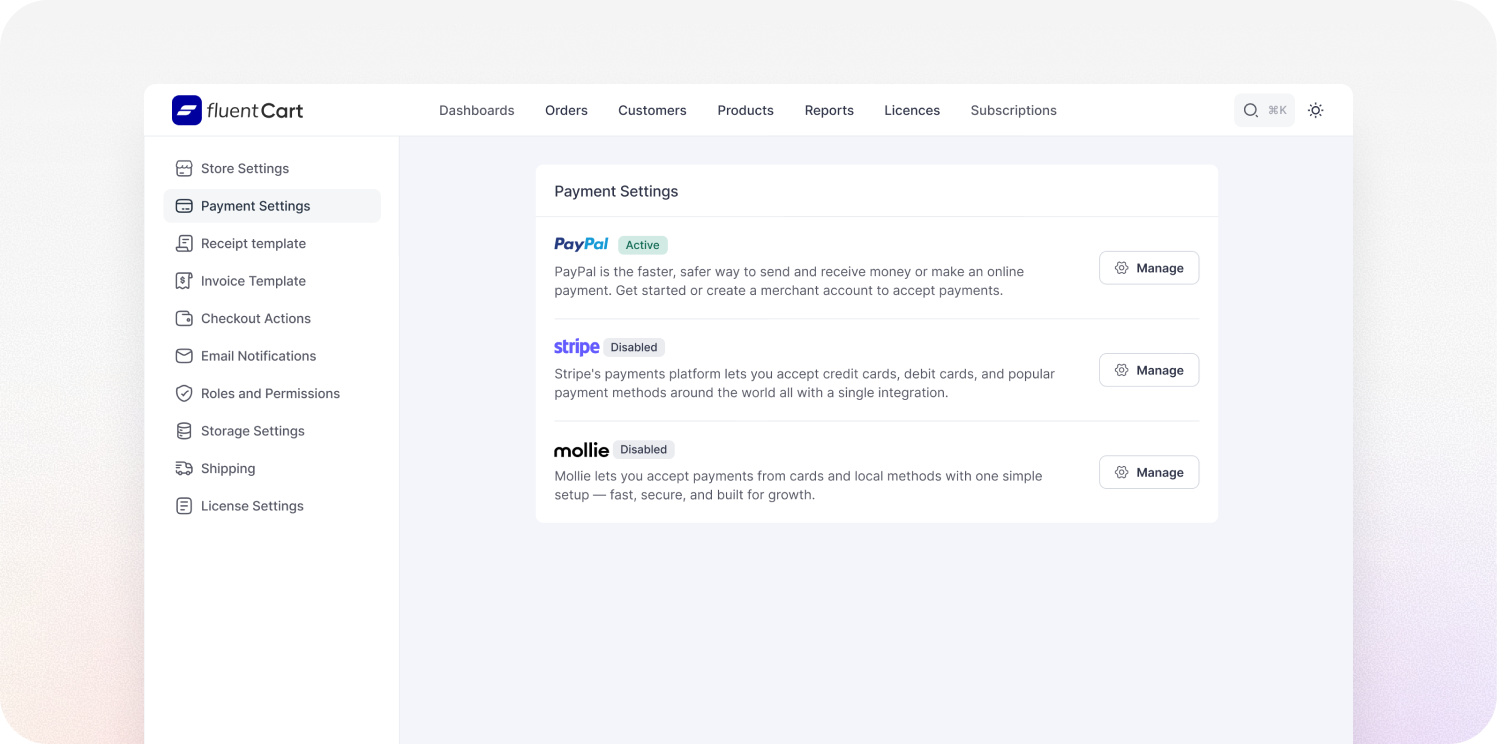1497x744 pixels.
Task: Click the PayPal description text
Action: point(789,281)
